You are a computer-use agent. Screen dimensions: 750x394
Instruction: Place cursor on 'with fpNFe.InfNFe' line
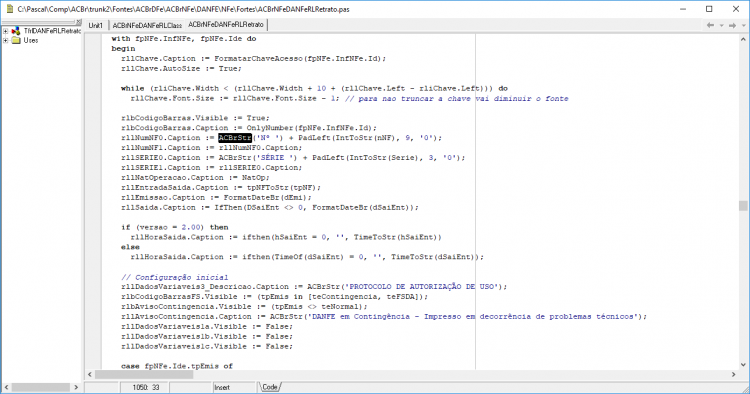click(184, 39)
